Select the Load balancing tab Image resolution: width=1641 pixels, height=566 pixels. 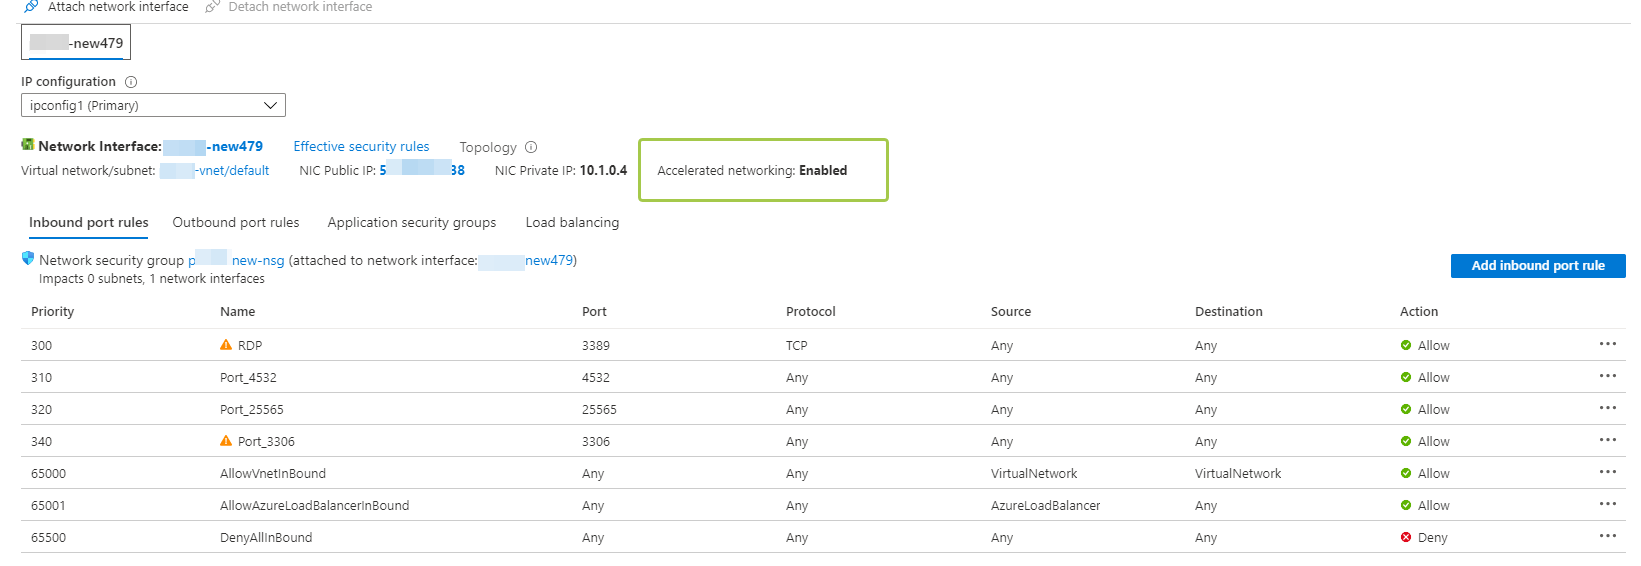click(x=572, y=223)
